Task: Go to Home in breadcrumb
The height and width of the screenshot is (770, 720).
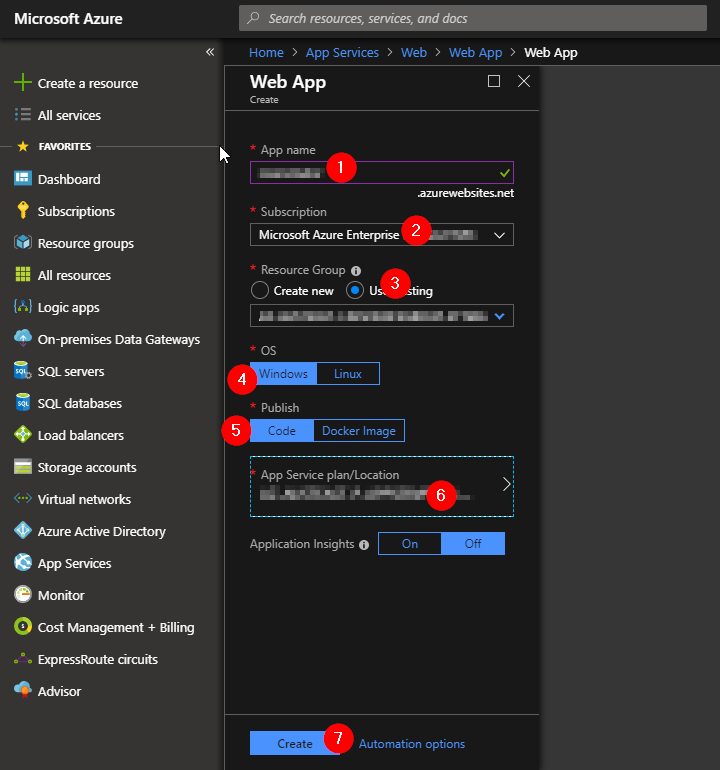Action: coord(266,53)
